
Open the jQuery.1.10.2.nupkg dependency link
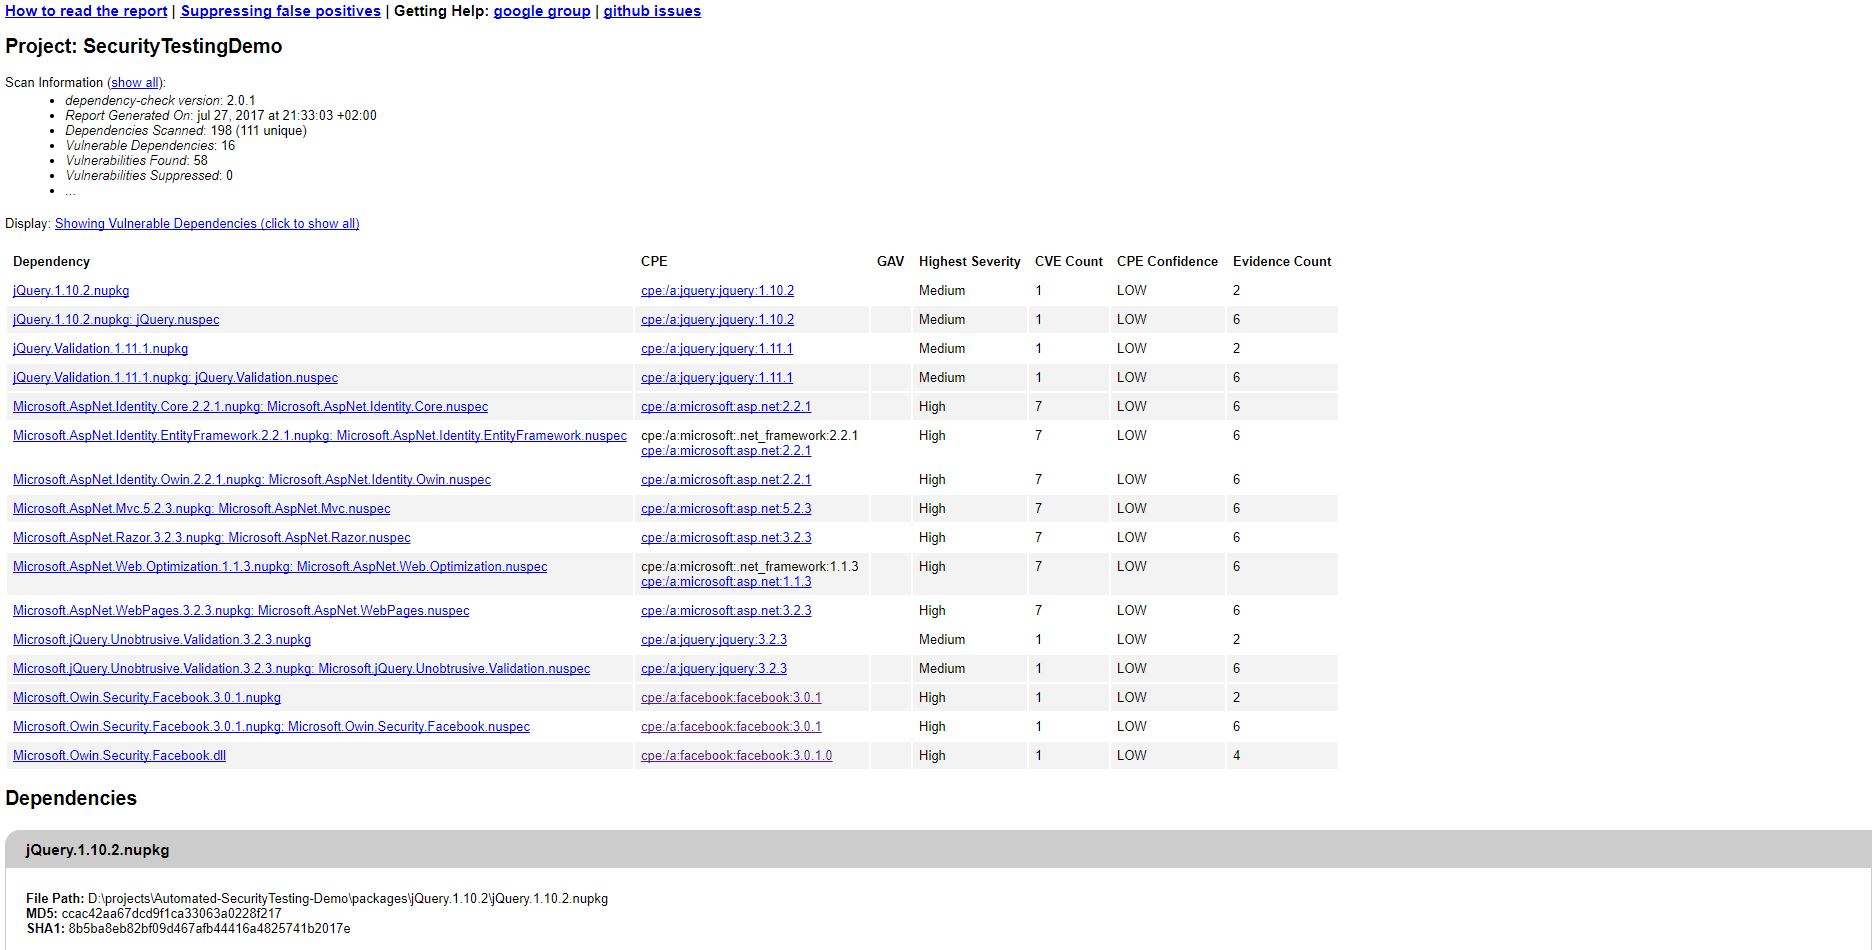click(x=71, y=291)
